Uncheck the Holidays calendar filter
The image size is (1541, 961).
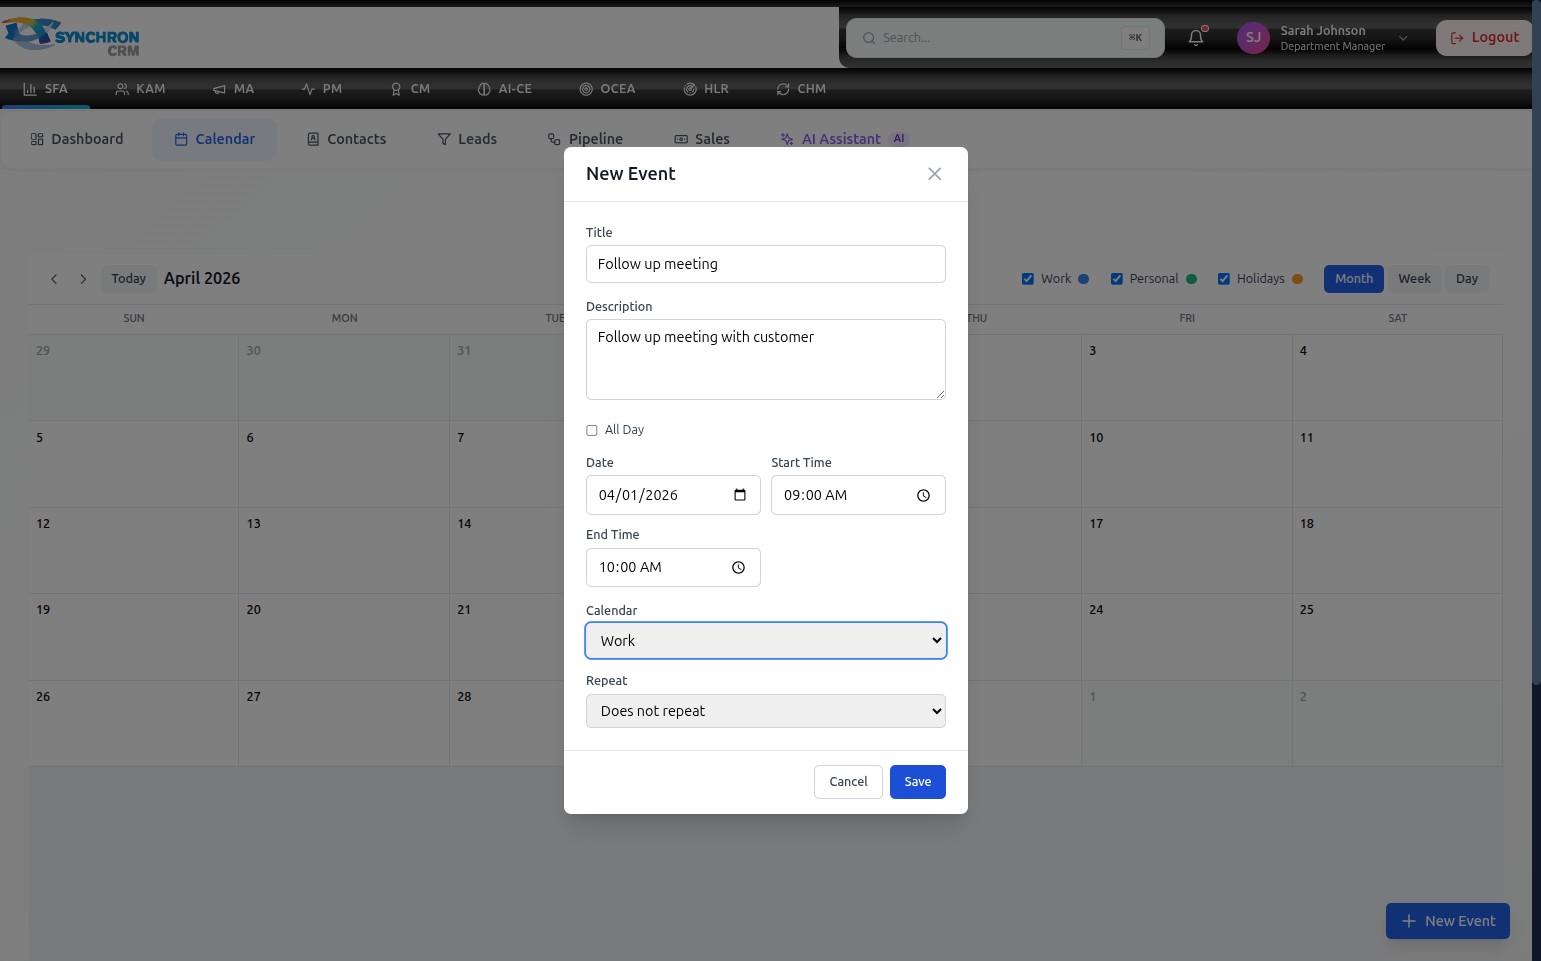[1224, 279]
